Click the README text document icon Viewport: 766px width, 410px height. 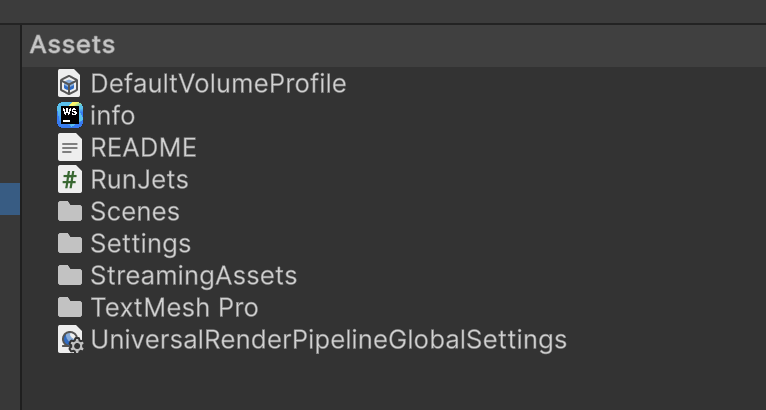(69, 148)
